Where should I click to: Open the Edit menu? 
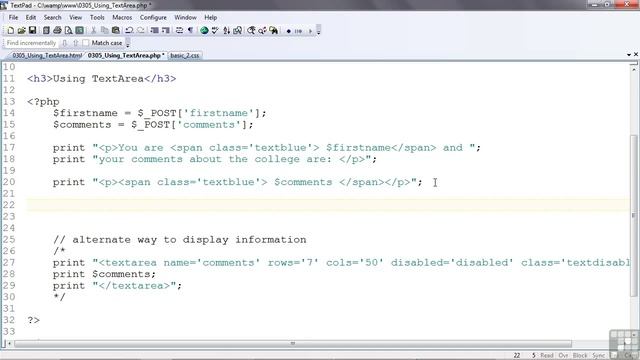pos(31,18)
